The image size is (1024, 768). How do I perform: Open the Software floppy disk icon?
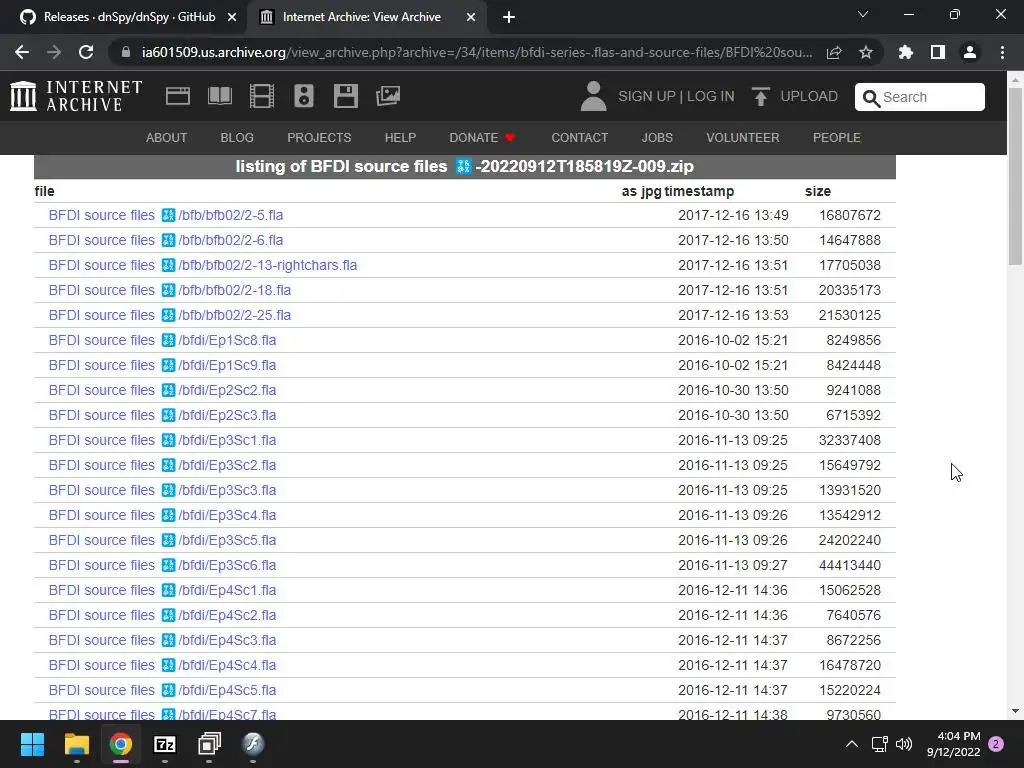pyautogui.click(x=345, y=96)
